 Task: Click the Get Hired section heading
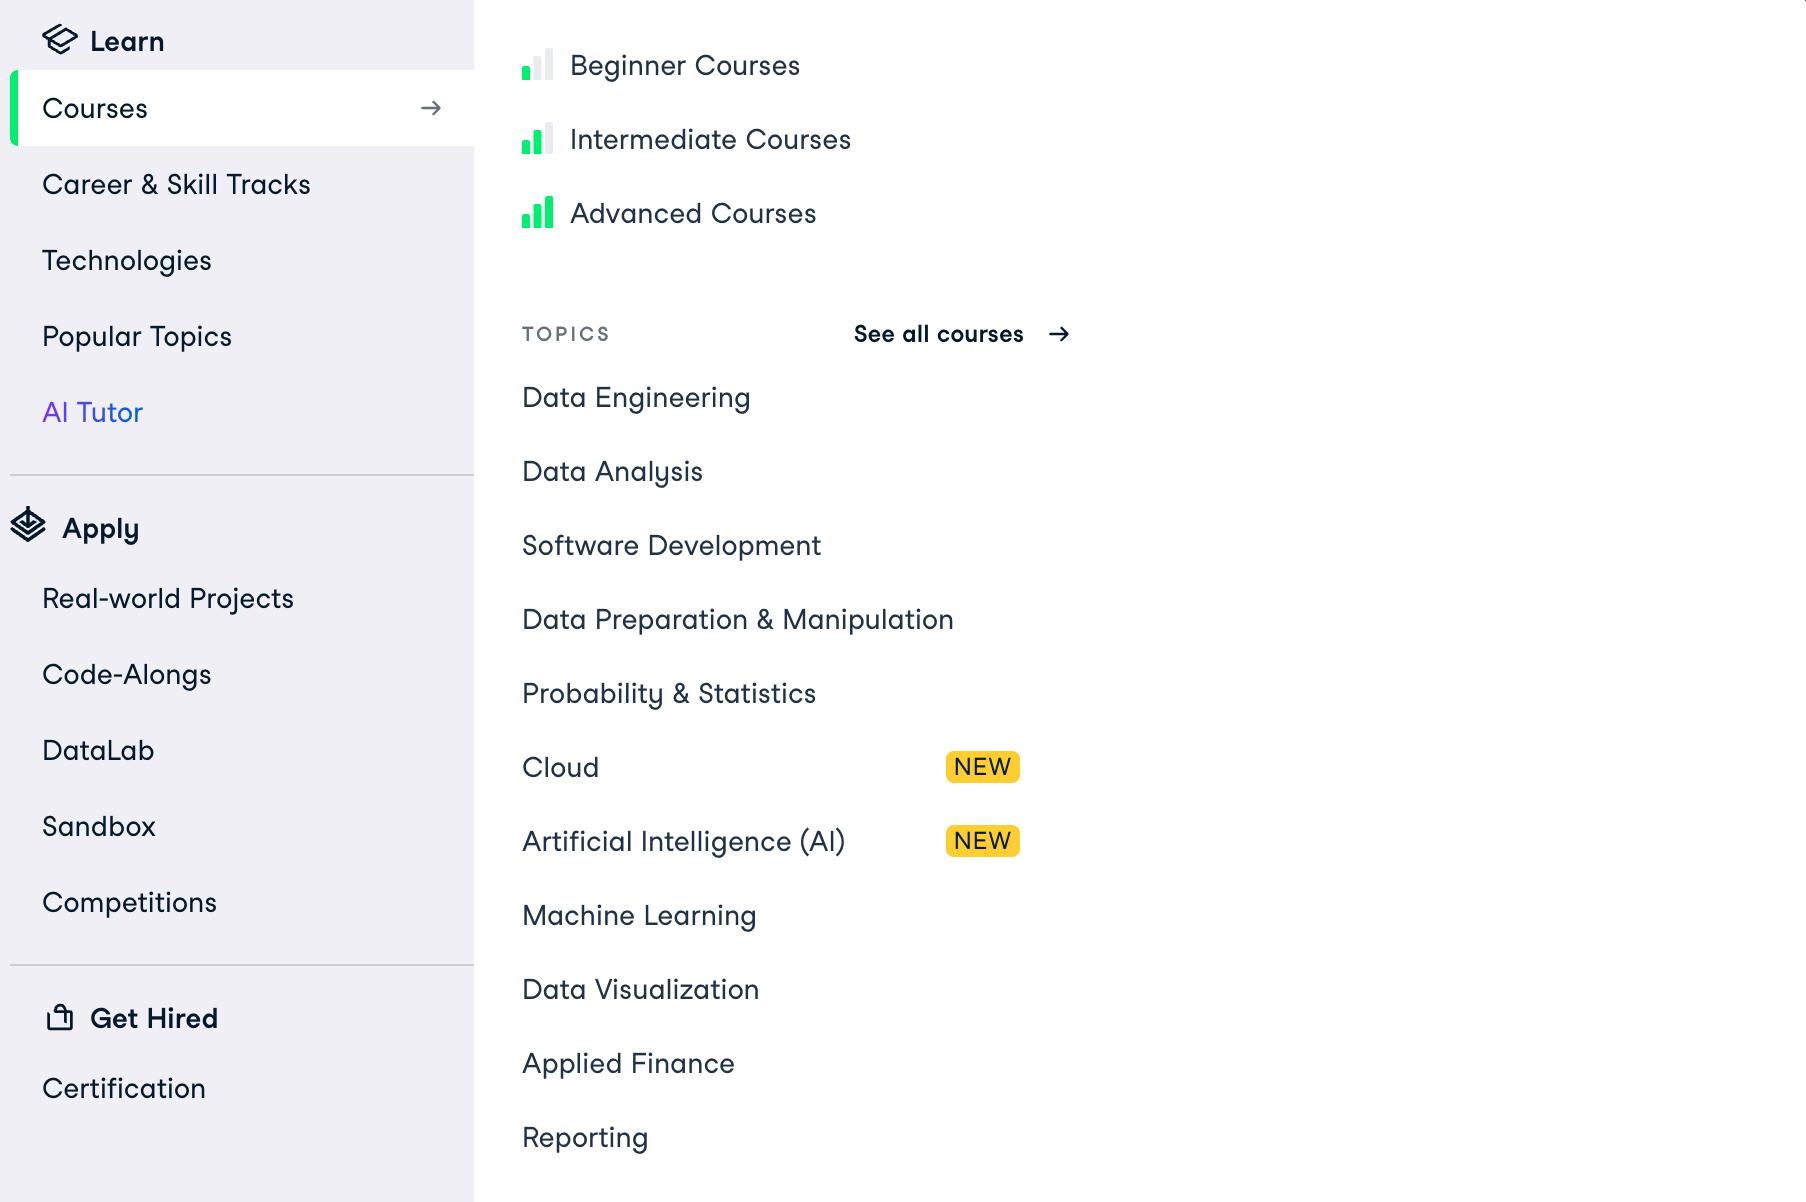point(154,1018)
